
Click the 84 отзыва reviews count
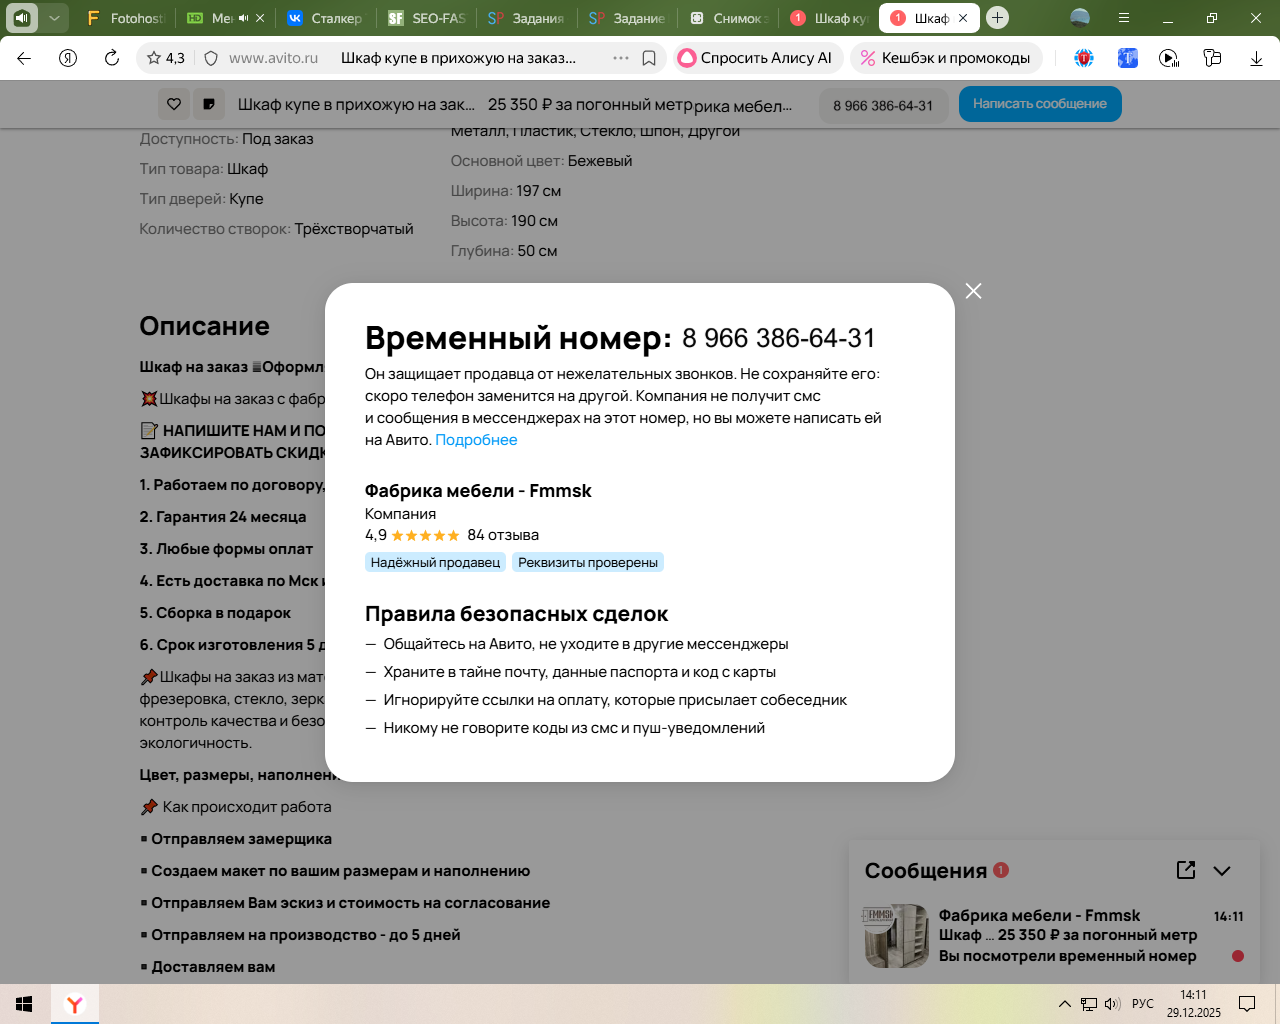point(503,535)
